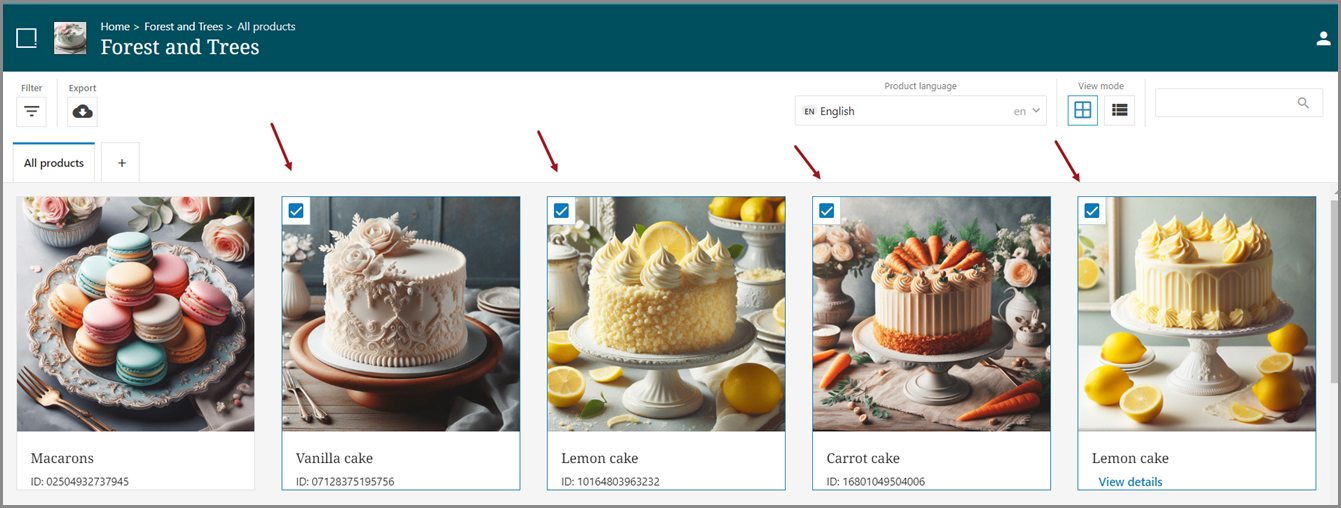Switch to list view mode
The width and height of the screenshot is (1341, 508).
point(1120,110)
